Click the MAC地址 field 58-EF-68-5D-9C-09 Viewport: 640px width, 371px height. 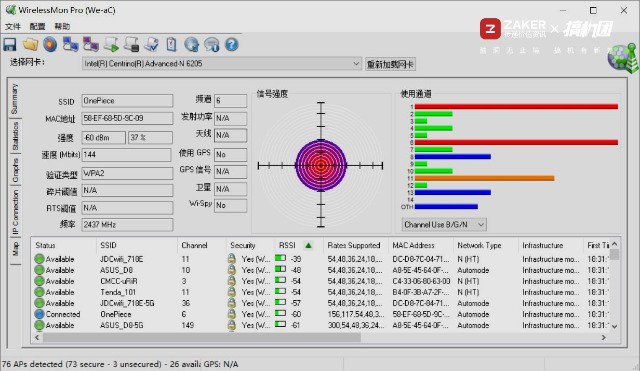pos(127,118)
